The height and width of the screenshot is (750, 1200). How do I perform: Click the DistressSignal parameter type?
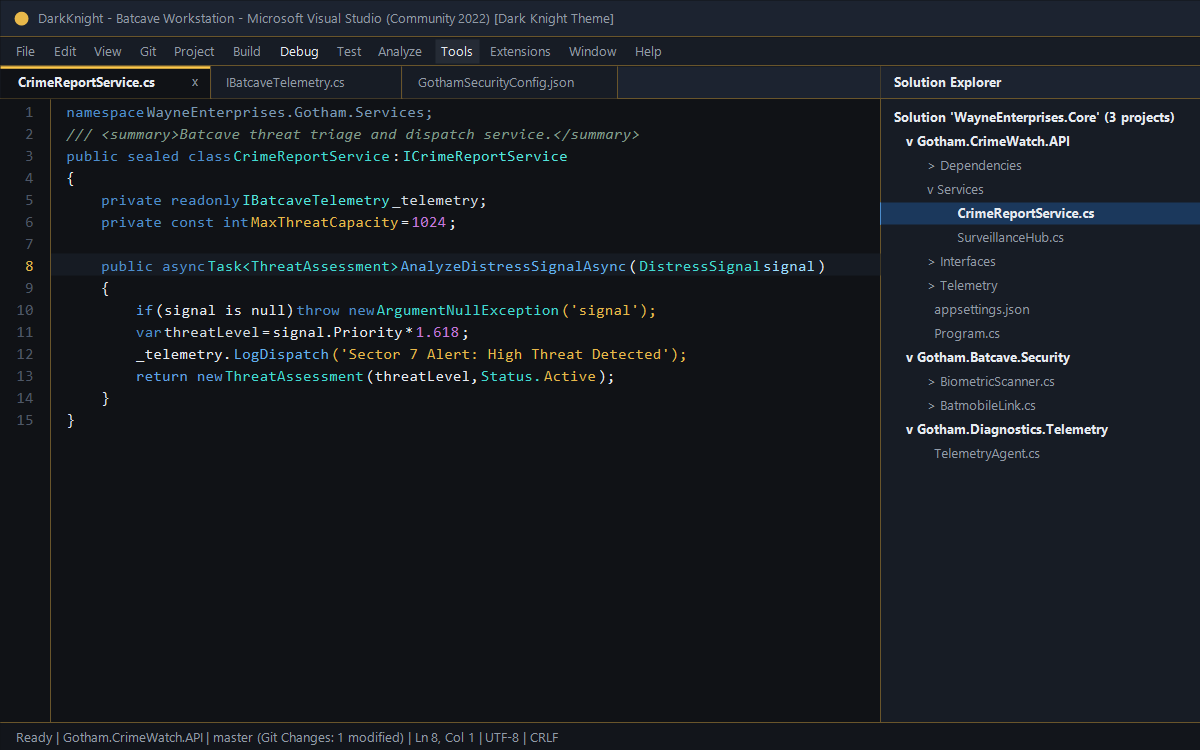pos(700,266)
